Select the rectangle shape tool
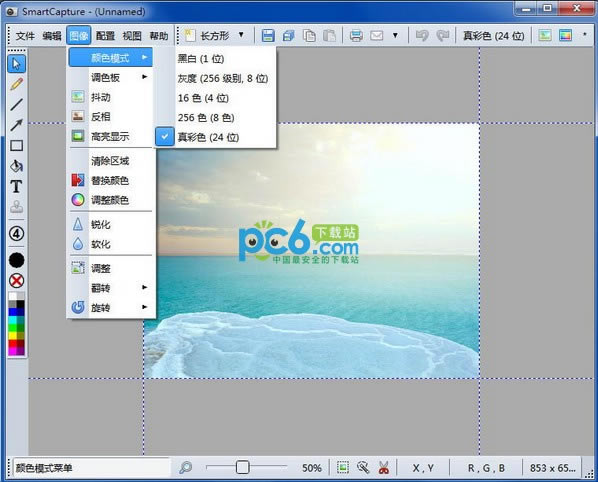Screen dimensions: 598x482 [16, 145]
